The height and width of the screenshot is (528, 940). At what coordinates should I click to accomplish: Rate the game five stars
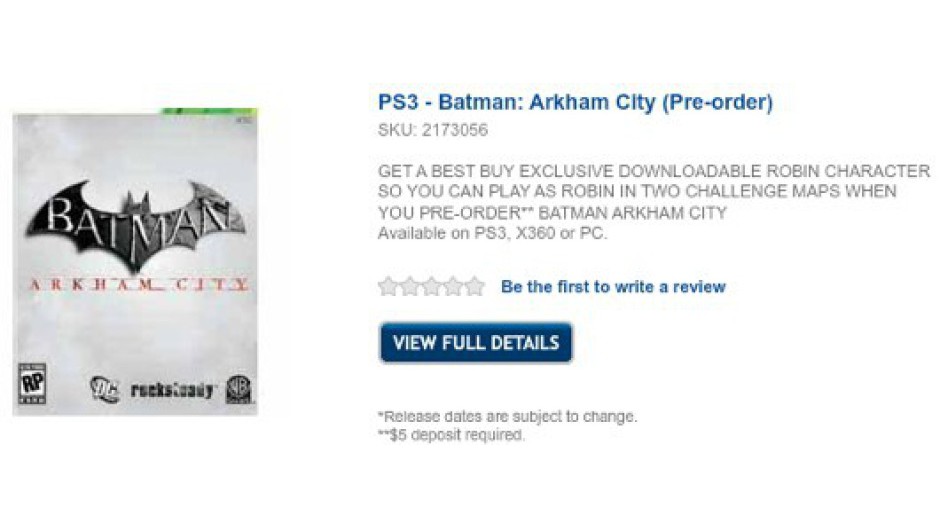click(474, 287)
